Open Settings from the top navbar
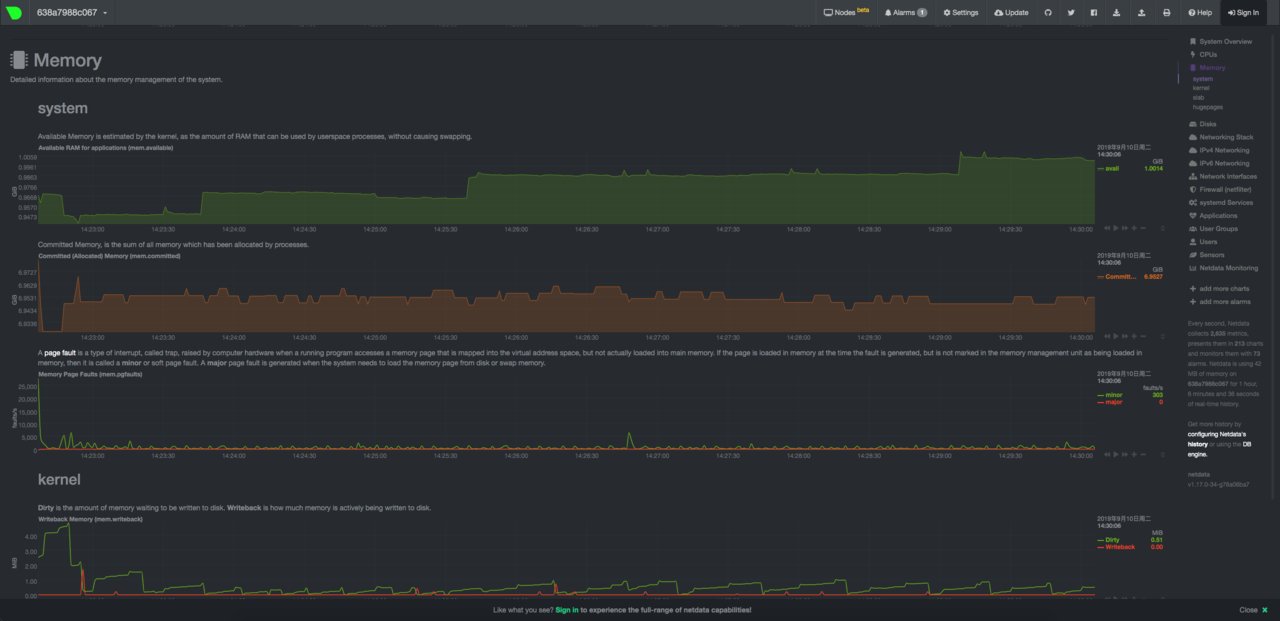The image size is (1280, 621). (x=961, y=13)
